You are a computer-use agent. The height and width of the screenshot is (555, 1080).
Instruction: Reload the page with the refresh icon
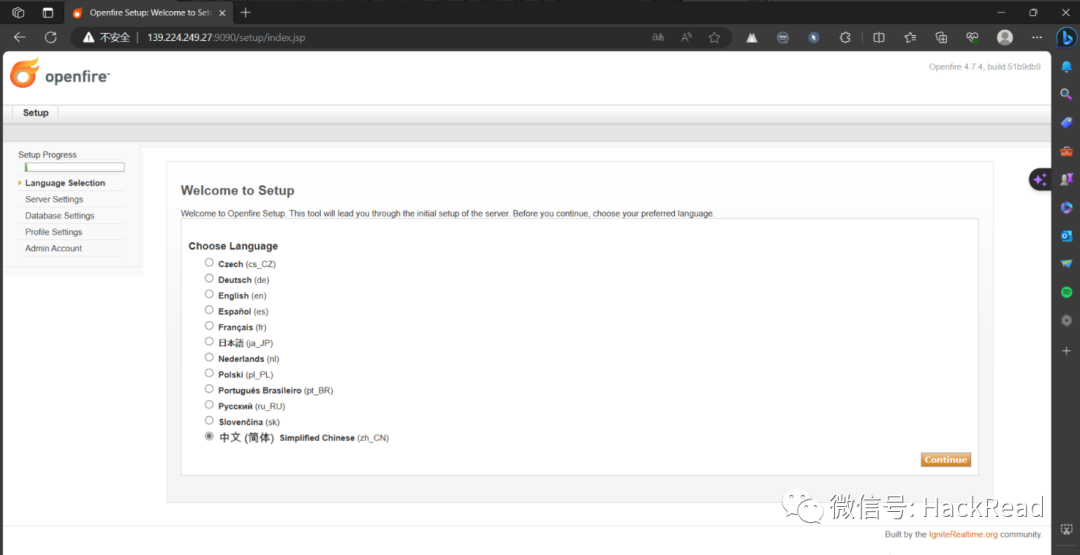tap(50, 37)
